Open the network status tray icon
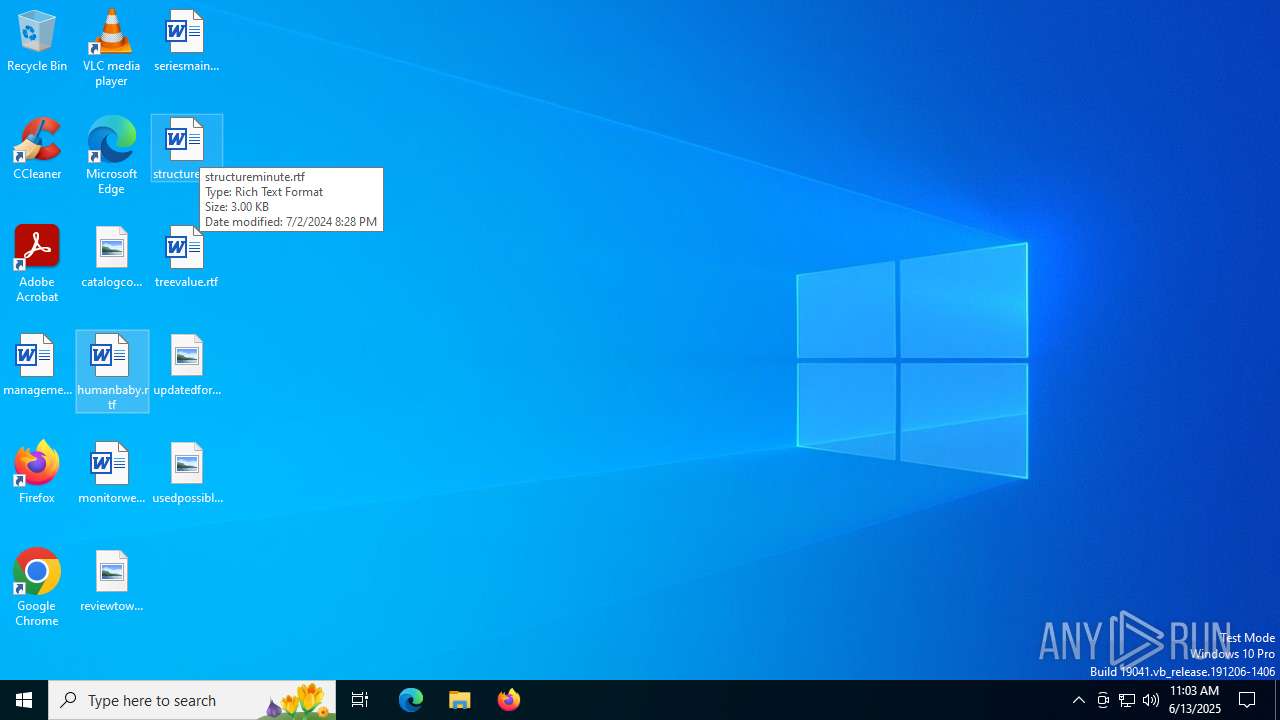The height and width of the screenshot is (720, 1280). tap(1127, 700)
